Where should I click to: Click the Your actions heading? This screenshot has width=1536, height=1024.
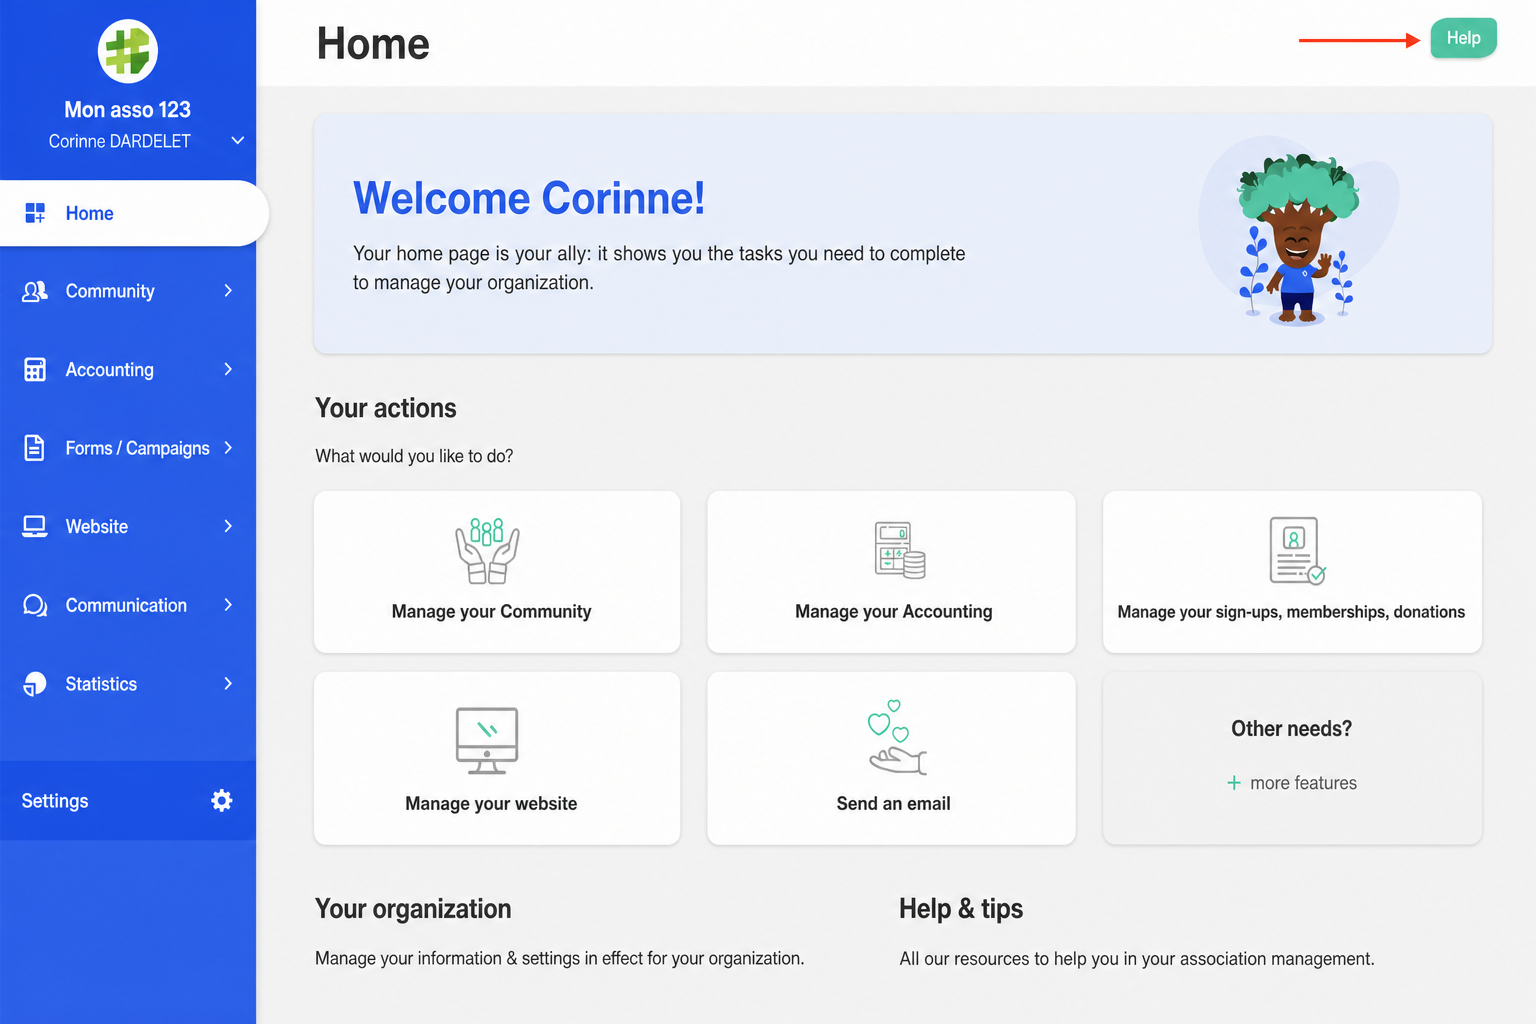[386, 408]
